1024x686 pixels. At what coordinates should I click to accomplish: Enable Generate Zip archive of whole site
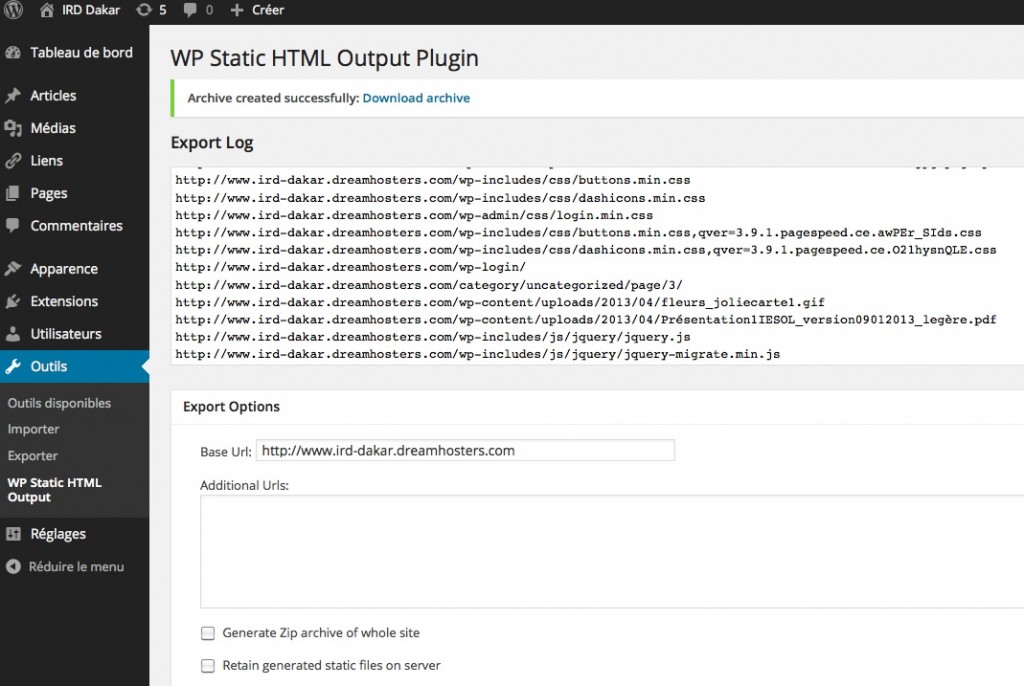[x=208, y=633]
